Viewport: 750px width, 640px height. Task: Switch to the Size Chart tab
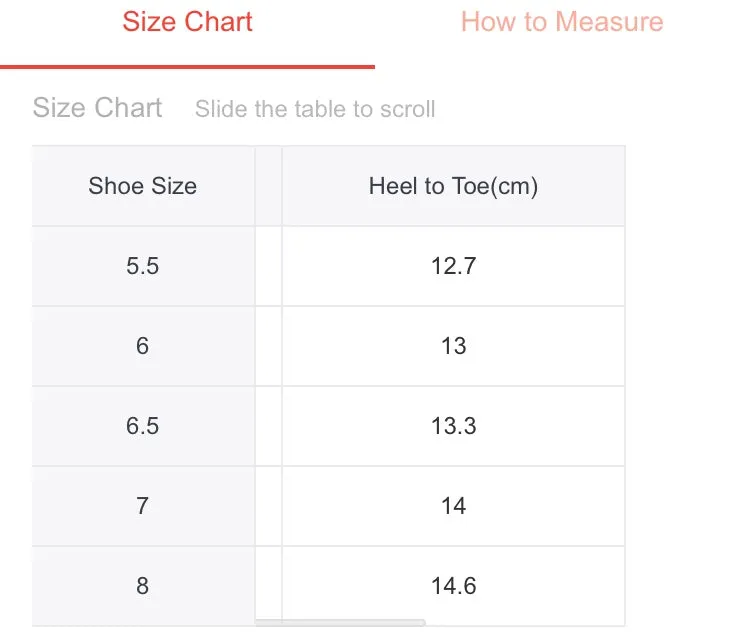(x=187, y=22)
